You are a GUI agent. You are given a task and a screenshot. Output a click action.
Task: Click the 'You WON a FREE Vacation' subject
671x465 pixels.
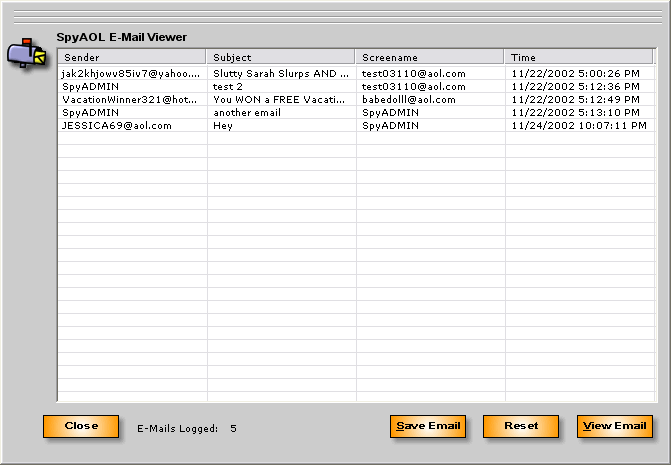[x=280, y=100]
